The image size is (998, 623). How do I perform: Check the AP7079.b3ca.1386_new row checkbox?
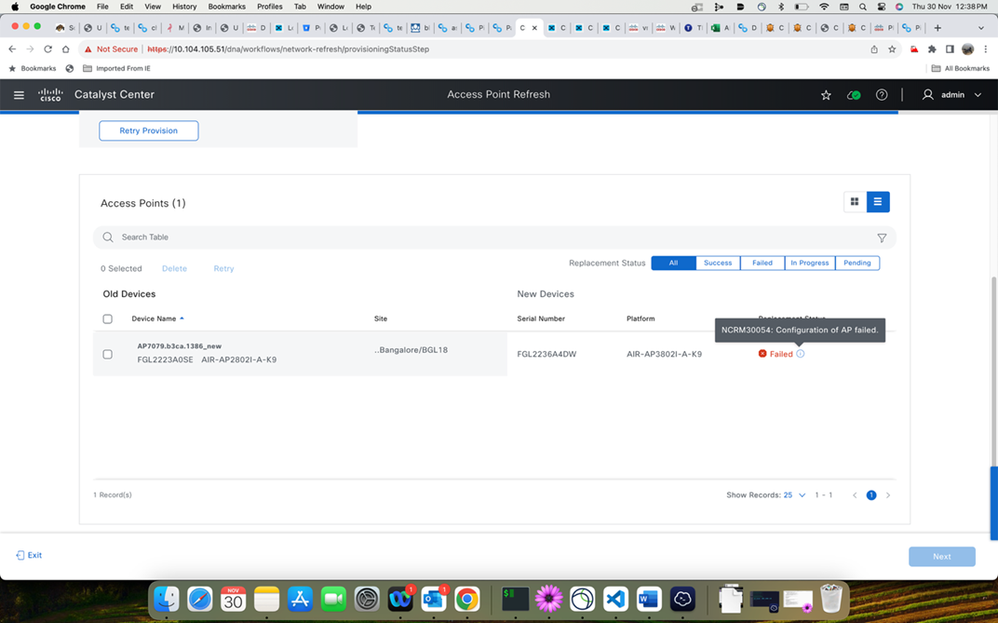point(108,354)
